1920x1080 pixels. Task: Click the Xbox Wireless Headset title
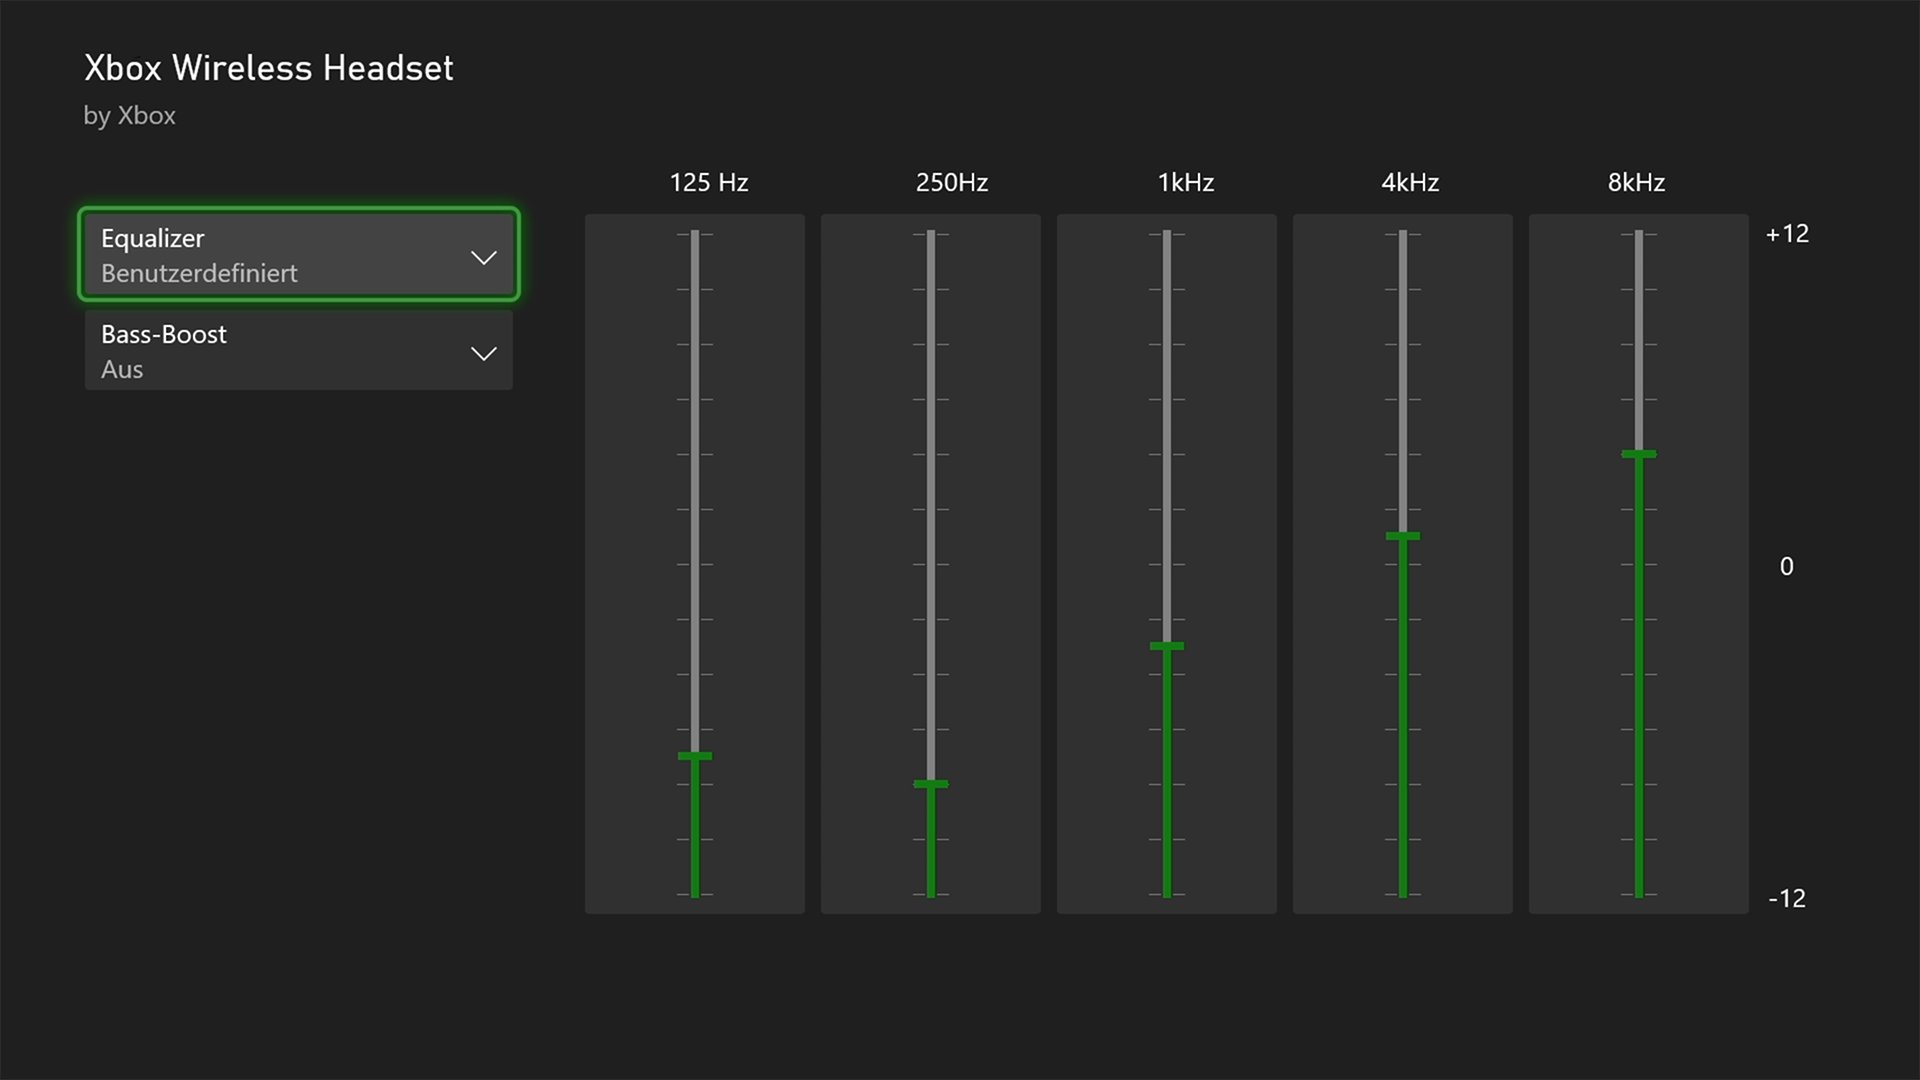pos(268,68)
